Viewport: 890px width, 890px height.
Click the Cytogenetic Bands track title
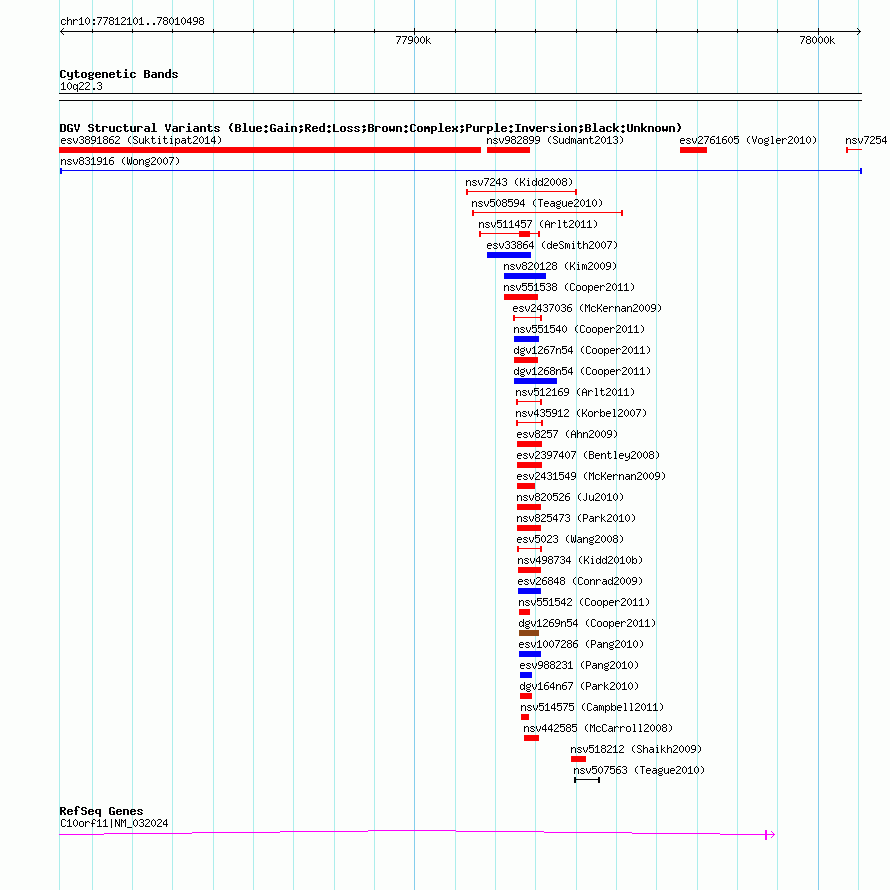pos(119,74)
